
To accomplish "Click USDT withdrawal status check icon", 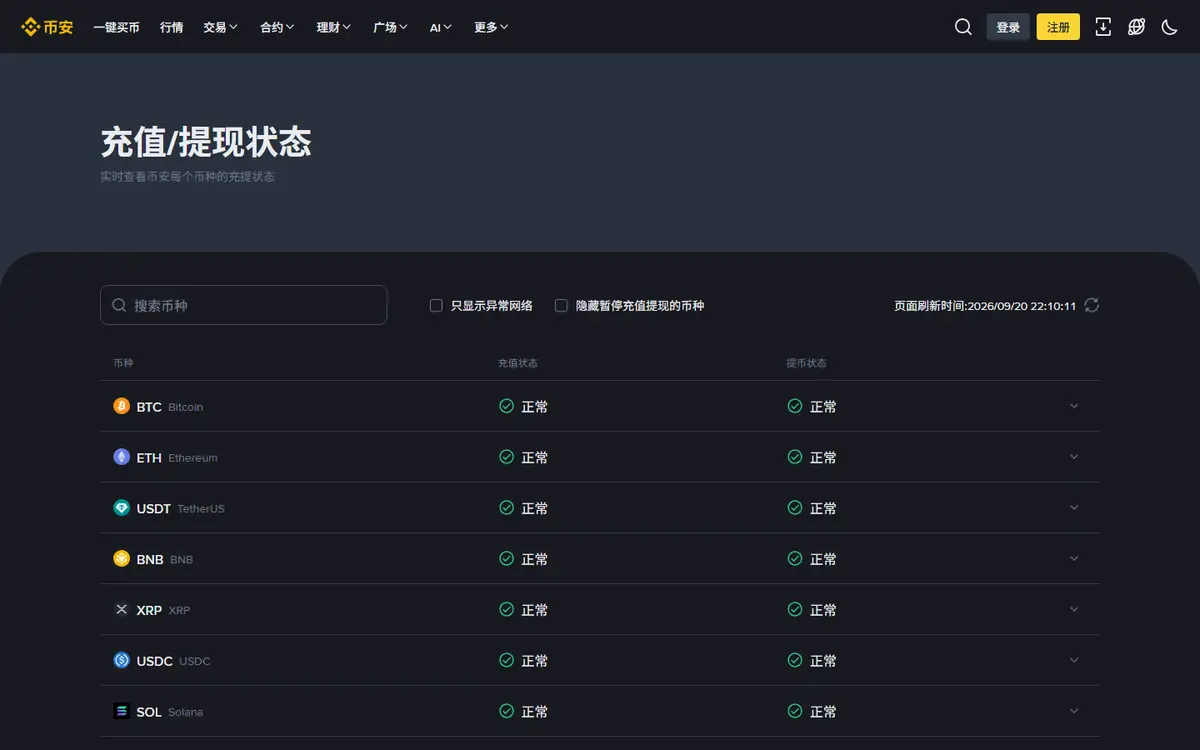I will tap(795, 508).
